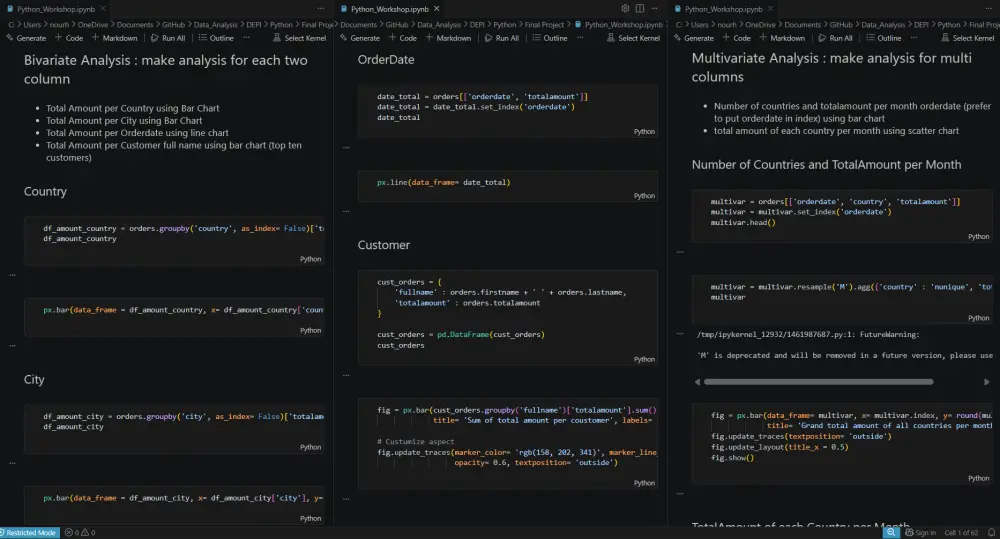Open the notifications bell in status bar

point(991,532)
